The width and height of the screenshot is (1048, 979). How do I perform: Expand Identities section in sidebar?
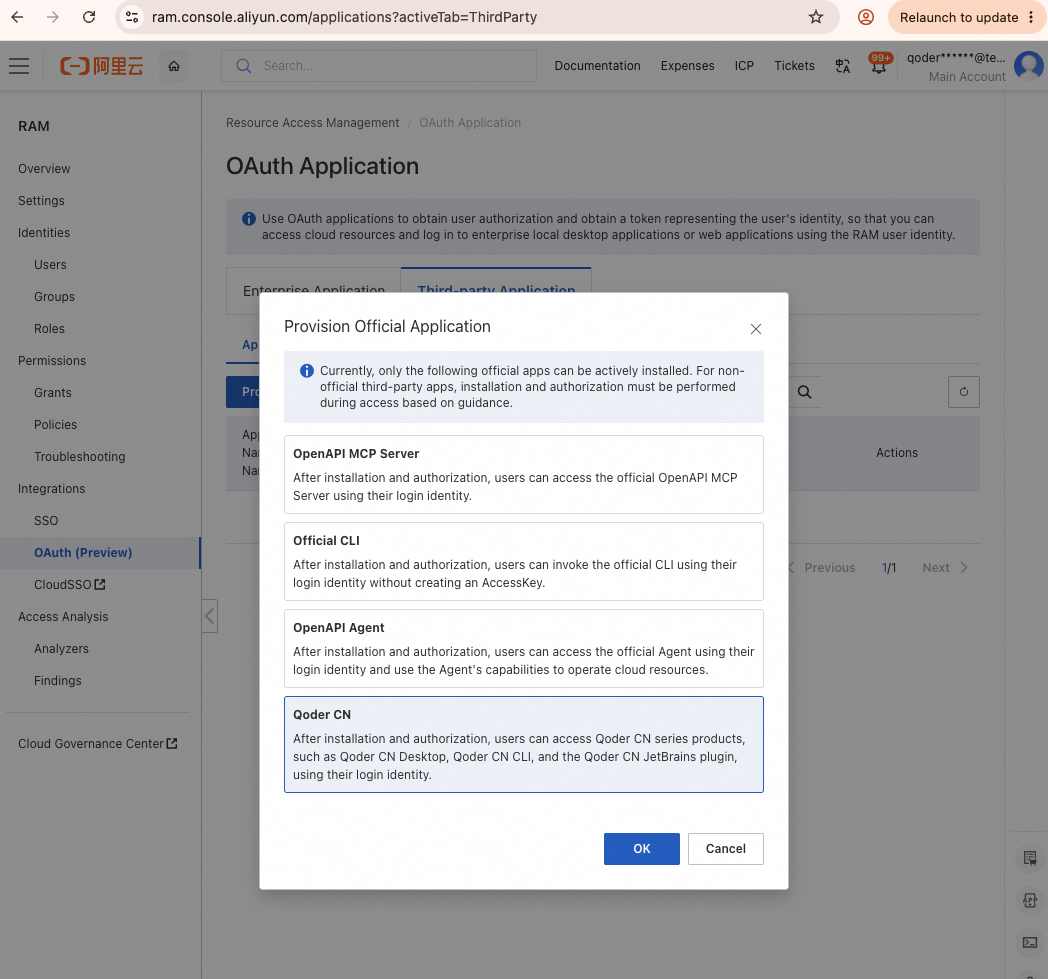(44, 233)
